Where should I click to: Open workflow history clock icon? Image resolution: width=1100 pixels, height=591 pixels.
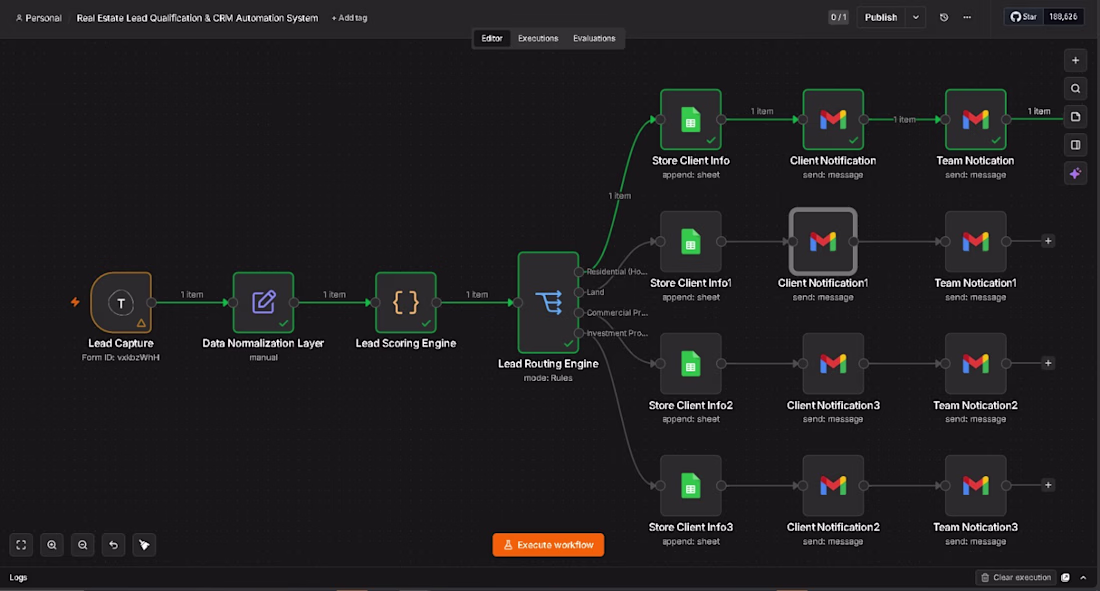click(x=944, y=18)
